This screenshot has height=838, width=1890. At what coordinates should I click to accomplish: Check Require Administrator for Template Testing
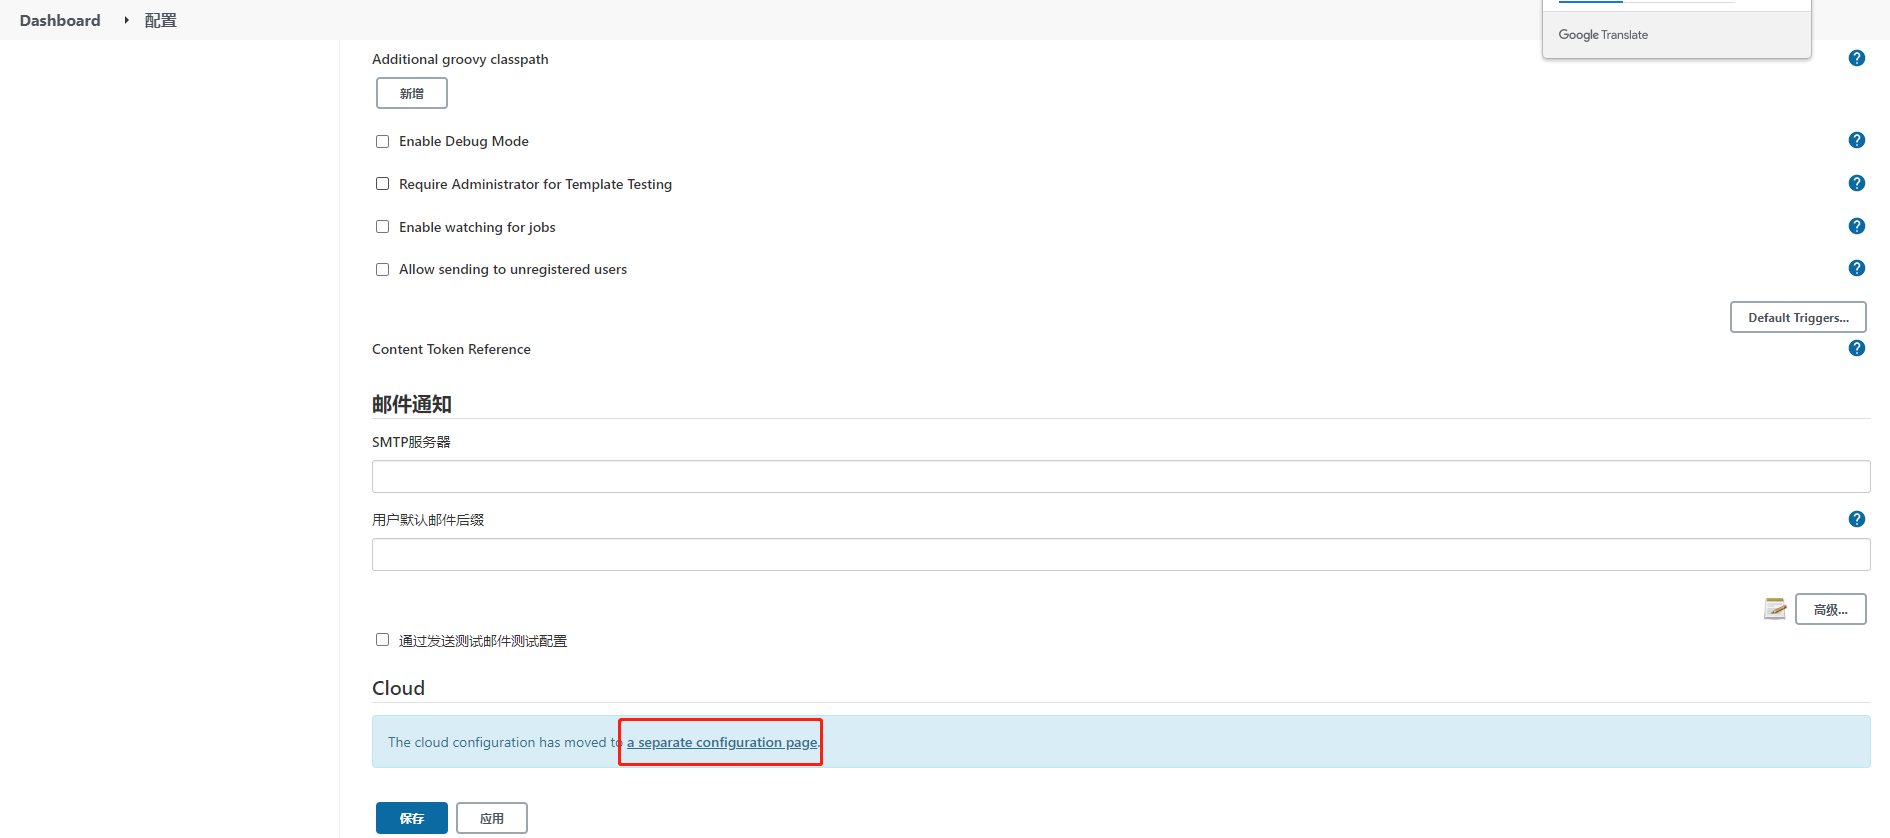point(382,184)
